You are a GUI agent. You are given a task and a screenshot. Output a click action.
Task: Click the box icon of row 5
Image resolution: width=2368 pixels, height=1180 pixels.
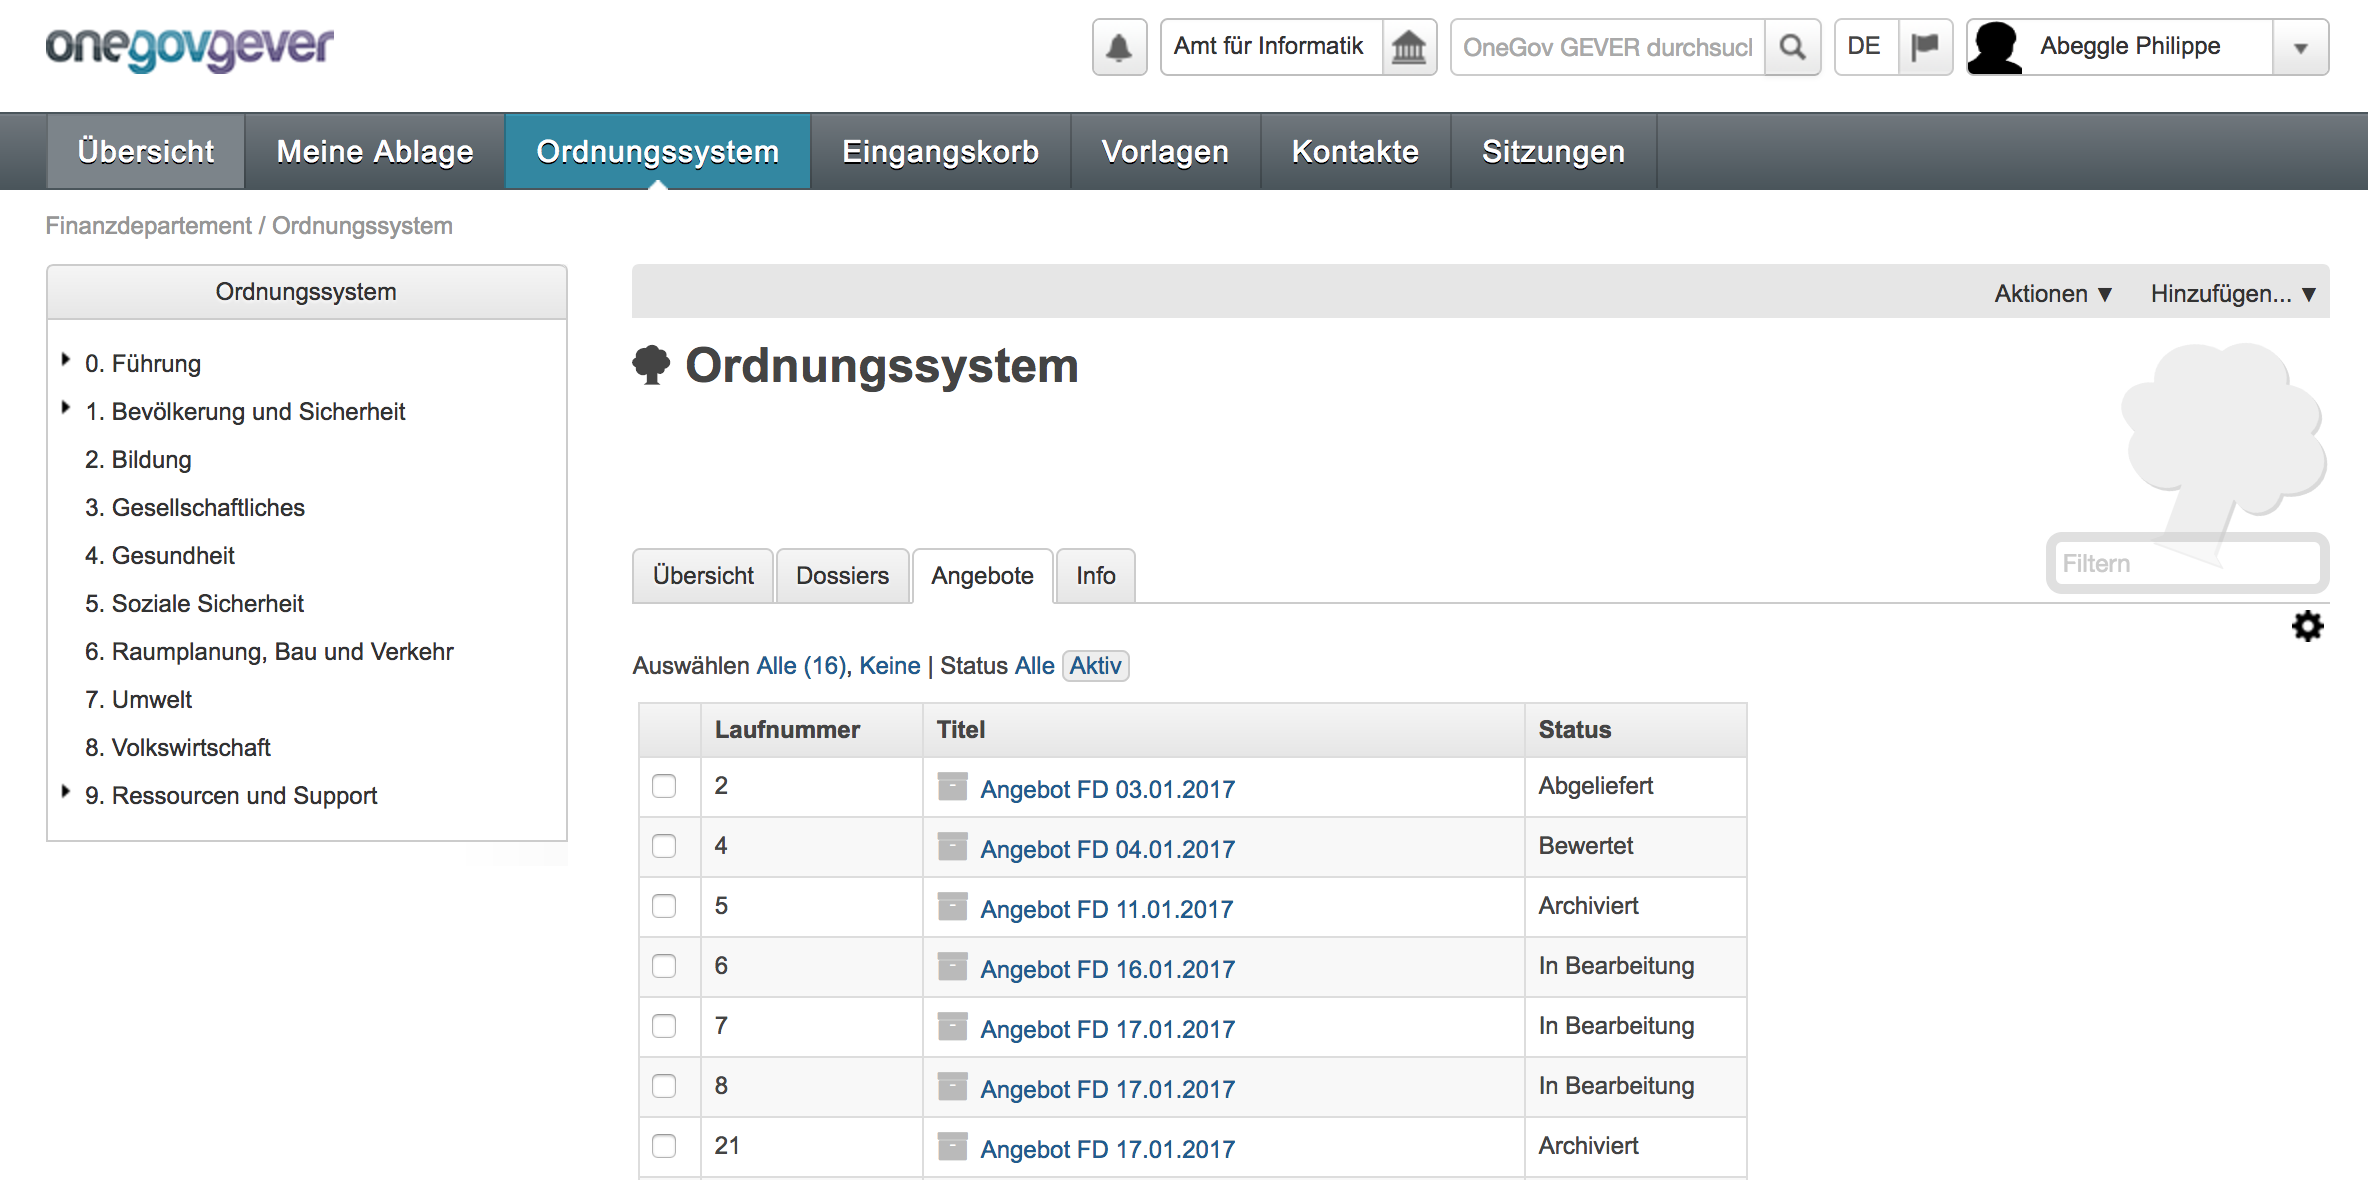tap(952, 907)
